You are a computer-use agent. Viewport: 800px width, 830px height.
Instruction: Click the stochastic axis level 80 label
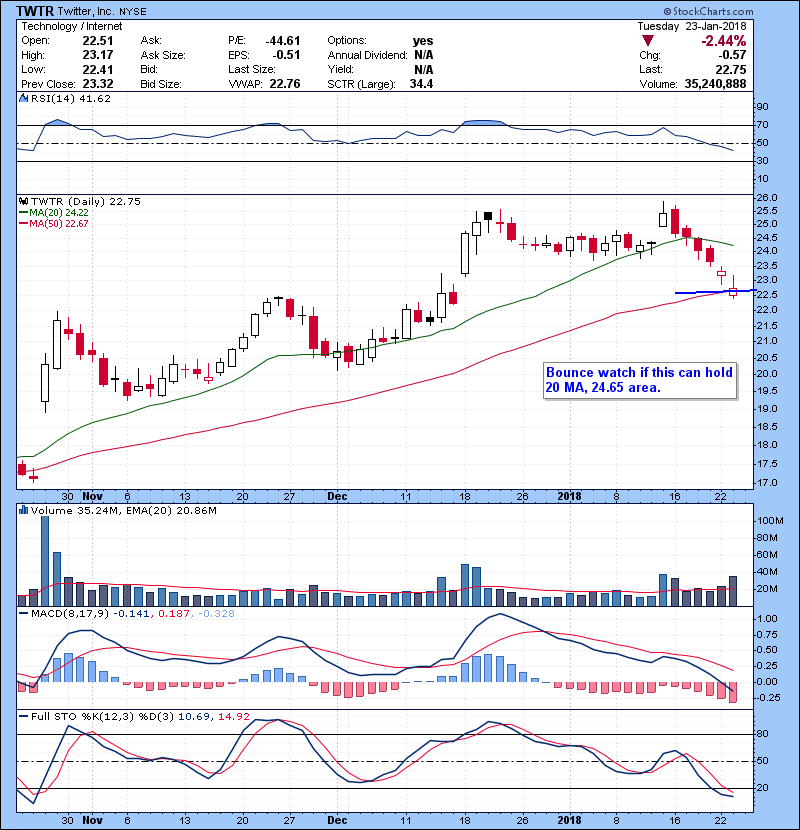(x=762, y=734)
